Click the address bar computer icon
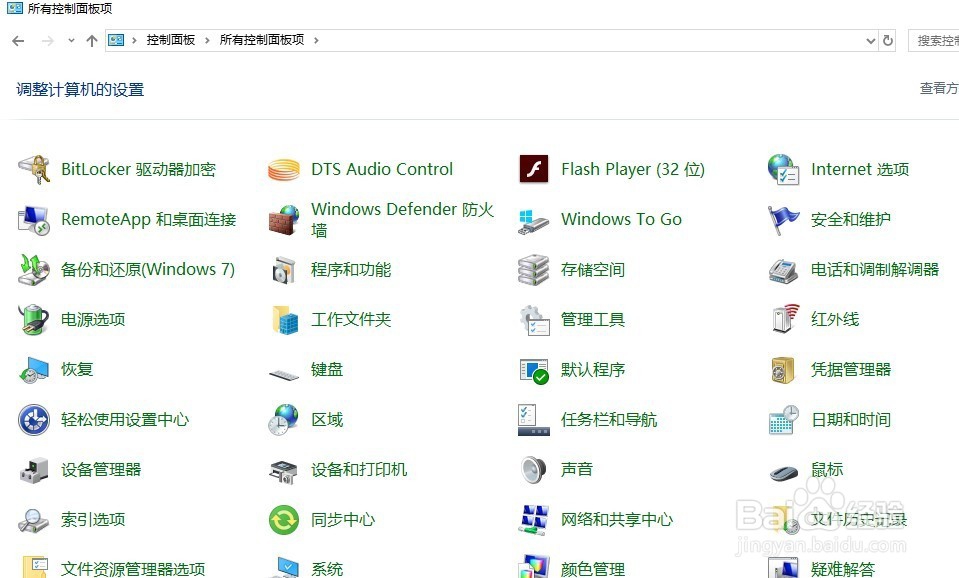 (116, 40)
